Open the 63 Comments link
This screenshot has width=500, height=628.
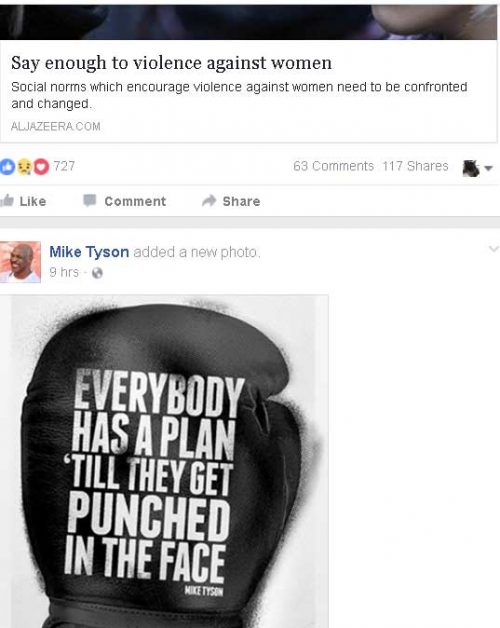[333, 166]
